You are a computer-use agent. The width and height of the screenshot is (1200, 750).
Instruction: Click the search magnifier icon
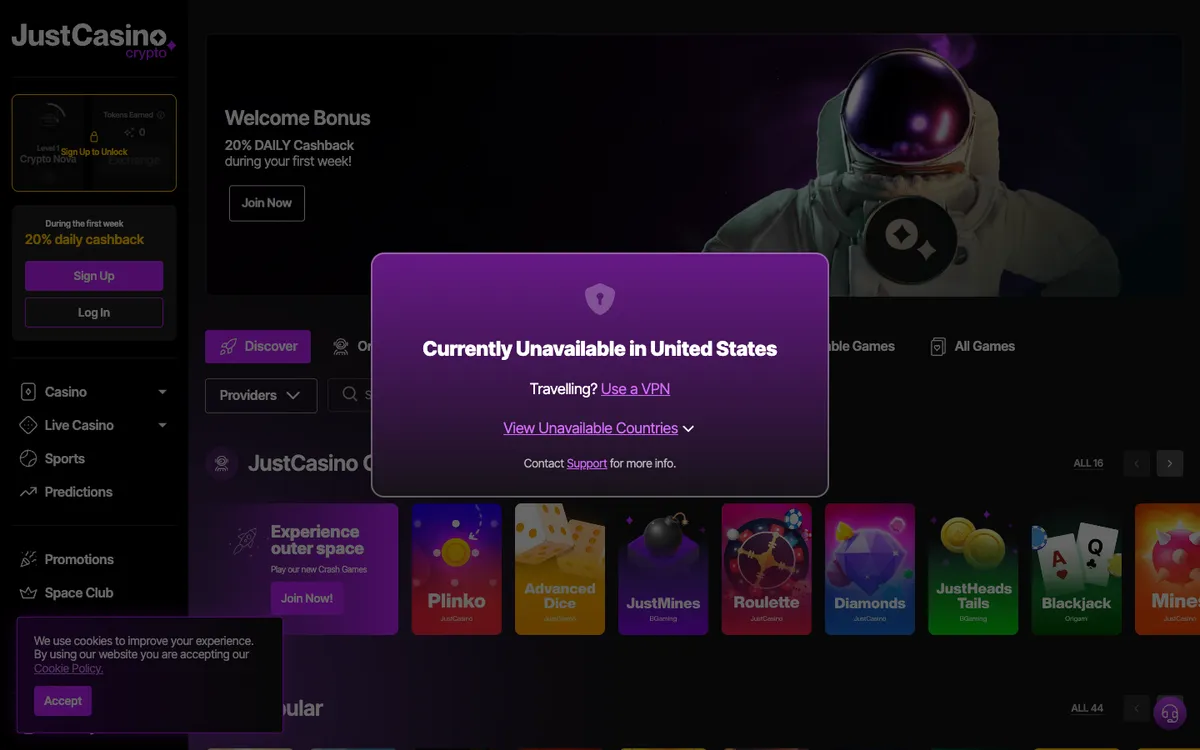coord(350,395)
